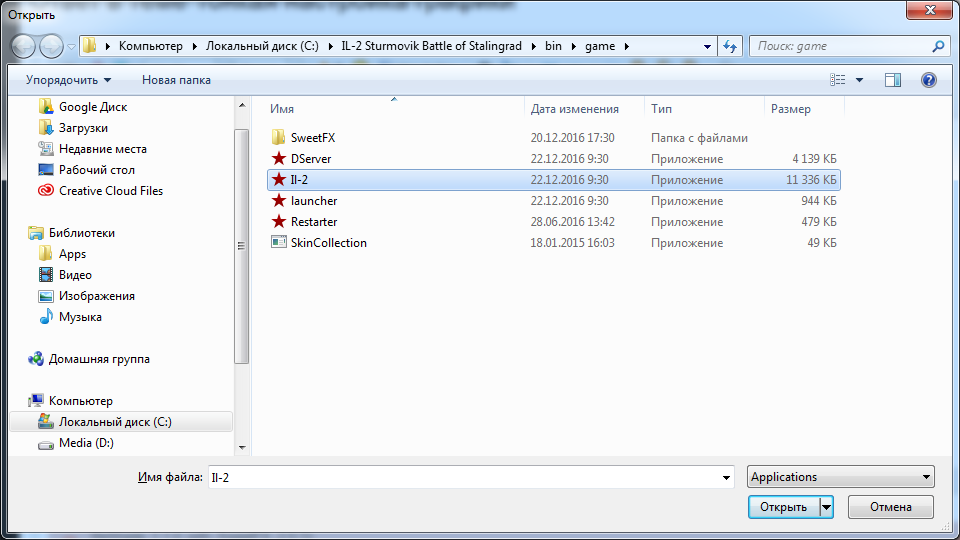Expand the address bar history dropdown

pos(707,47)
